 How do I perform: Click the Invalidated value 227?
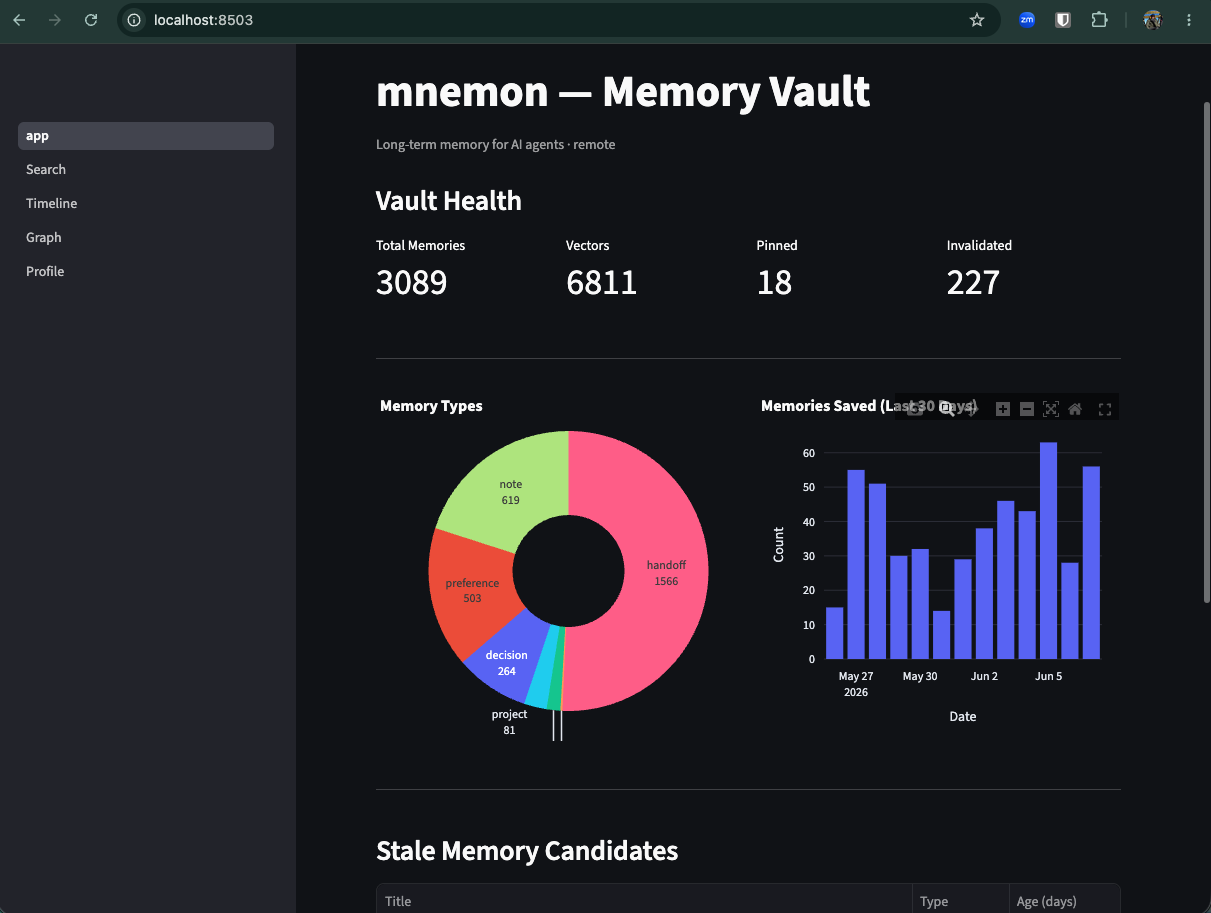[973, 283]
